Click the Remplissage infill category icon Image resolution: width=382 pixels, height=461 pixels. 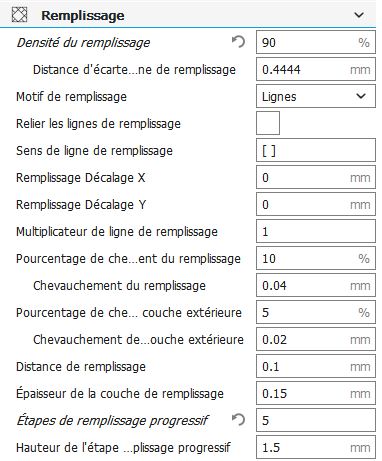pyautogui.click(x=19, y=15)
